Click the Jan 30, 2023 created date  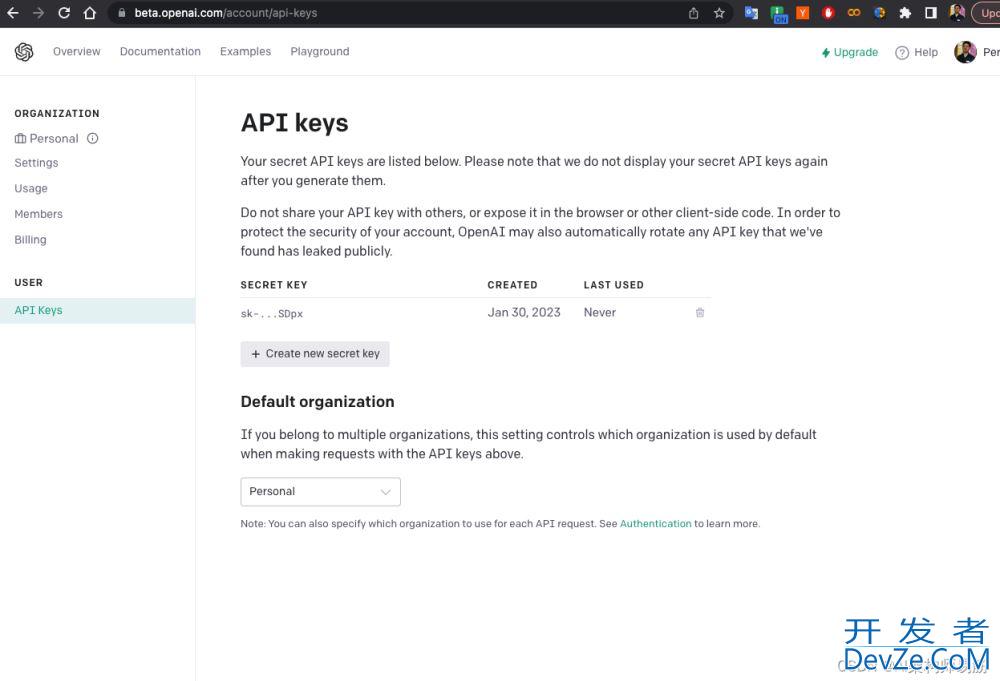tap(524, 312)
